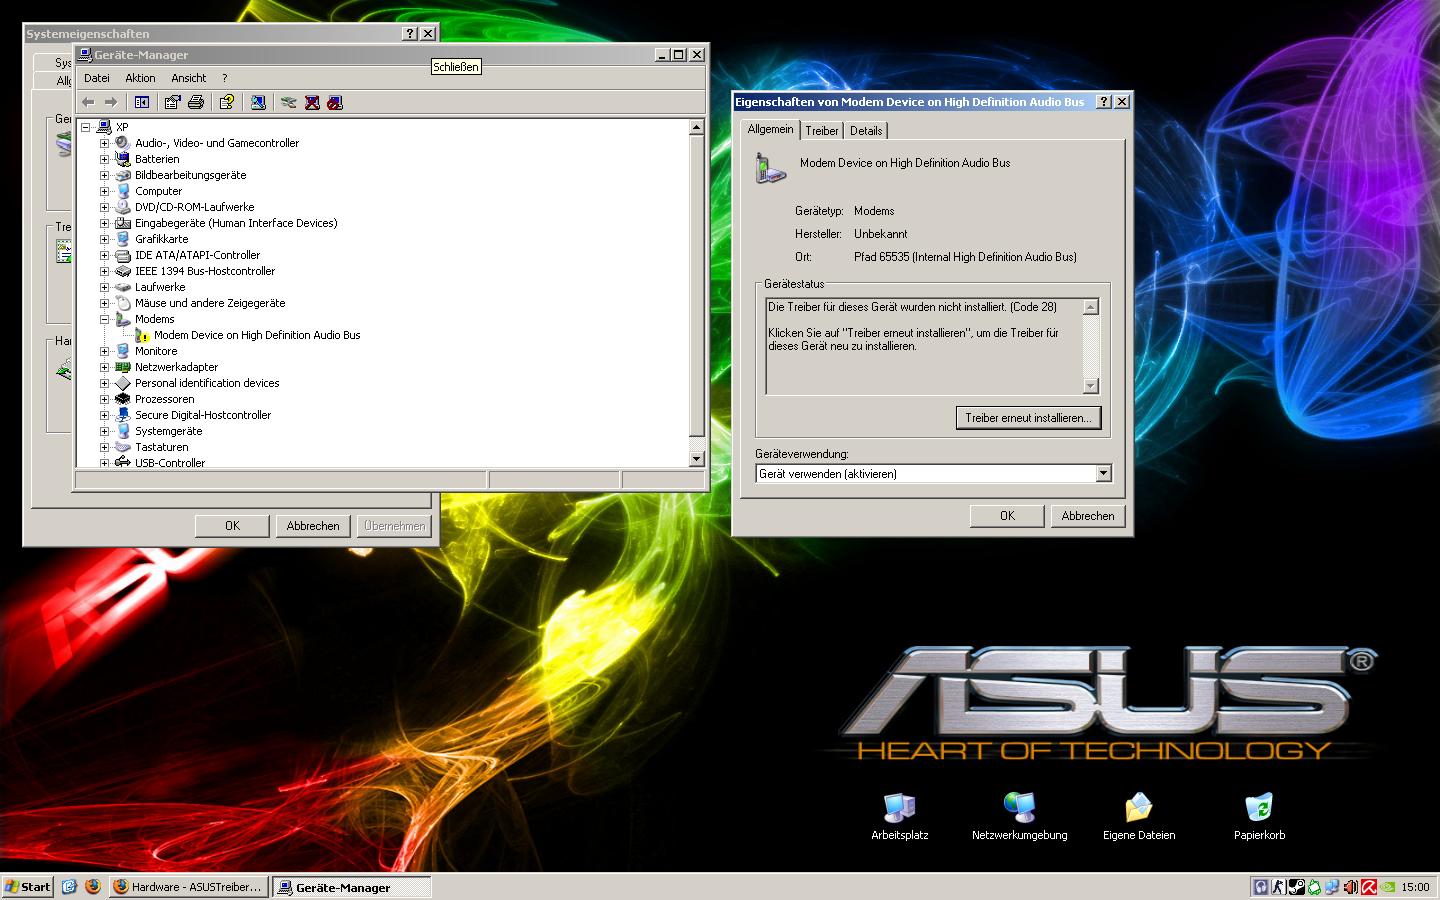1440x900 pixels.
Task: Click the Forward arrow in Geräte-Manager toolbar
Action: point(111,102)
